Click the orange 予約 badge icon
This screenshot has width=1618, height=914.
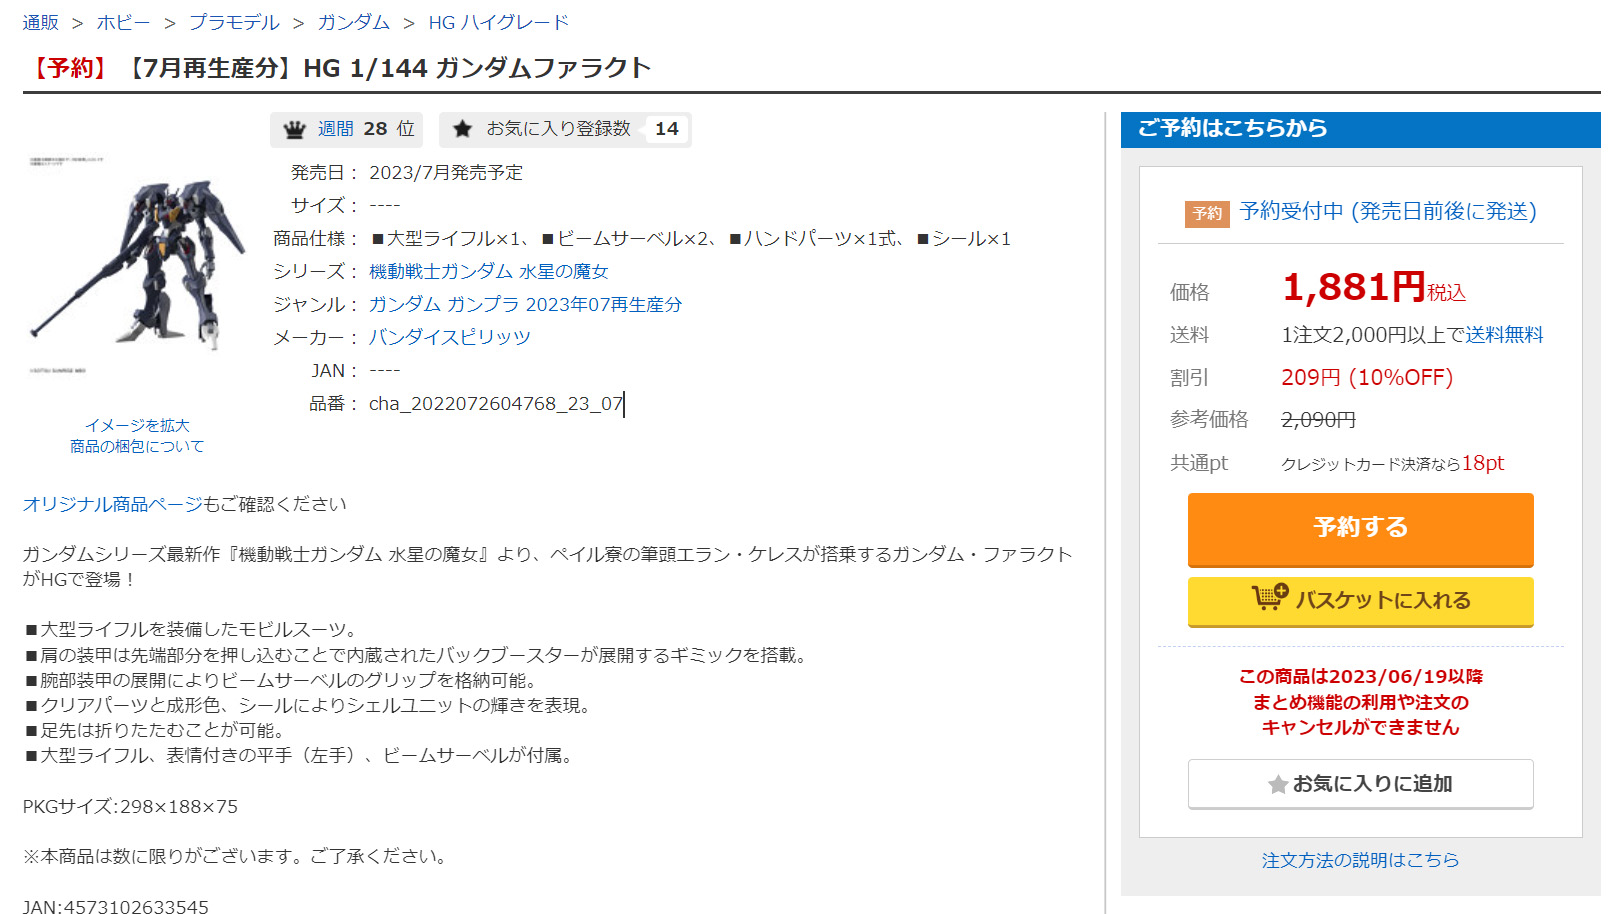[1207, 213]
